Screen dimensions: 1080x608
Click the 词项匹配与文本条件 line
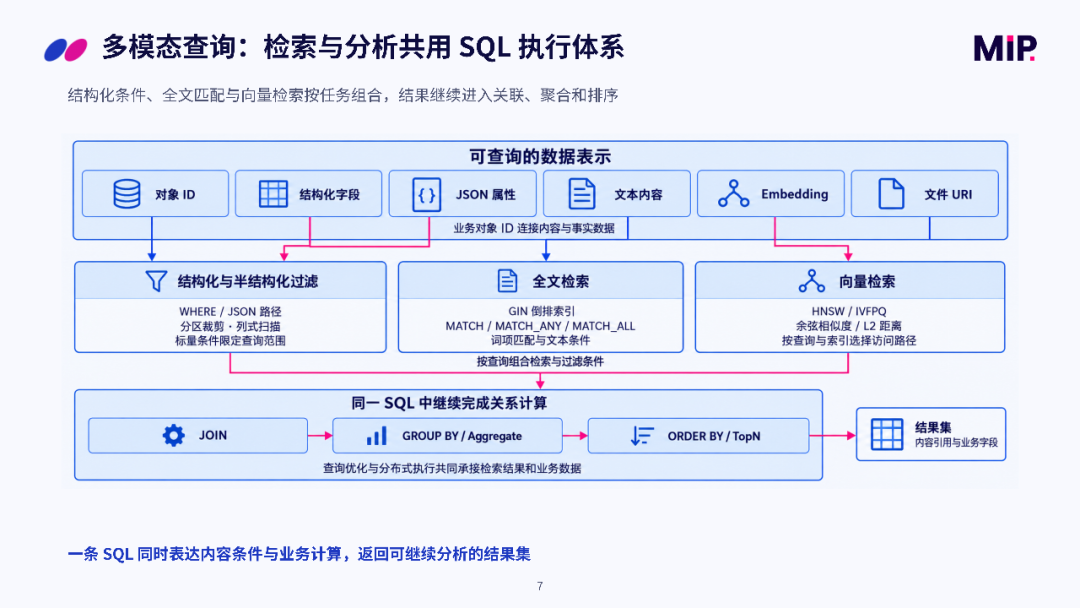click(540, 340)
